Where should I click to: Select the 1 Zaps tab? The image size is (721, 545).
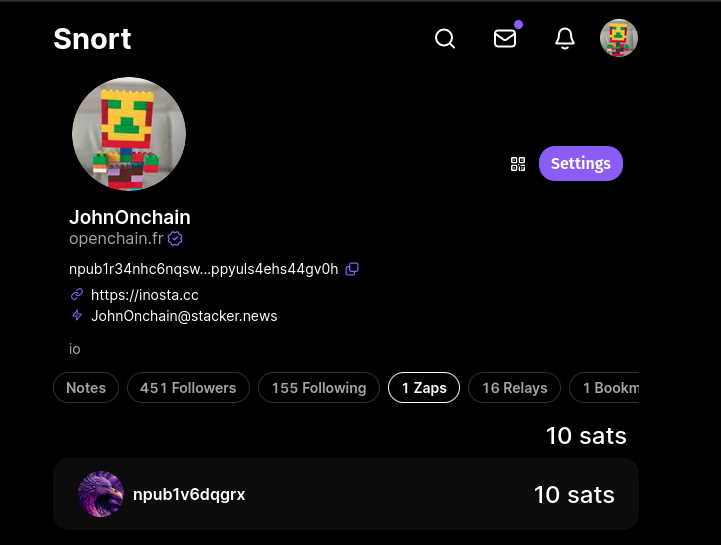pos(424,388)
